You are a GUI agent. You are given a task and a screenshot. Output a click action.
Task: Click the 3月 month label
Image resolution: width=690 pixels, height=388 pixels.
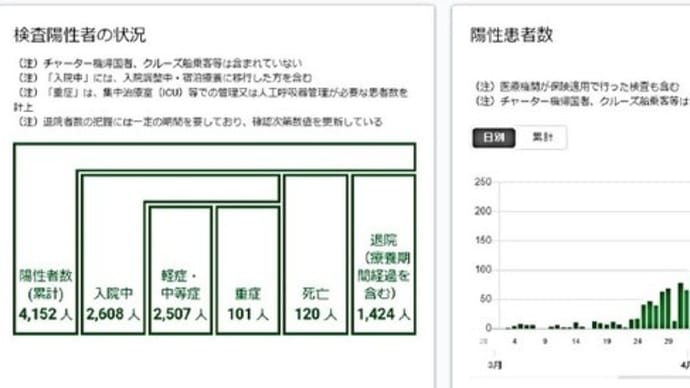tap(495, 365)
